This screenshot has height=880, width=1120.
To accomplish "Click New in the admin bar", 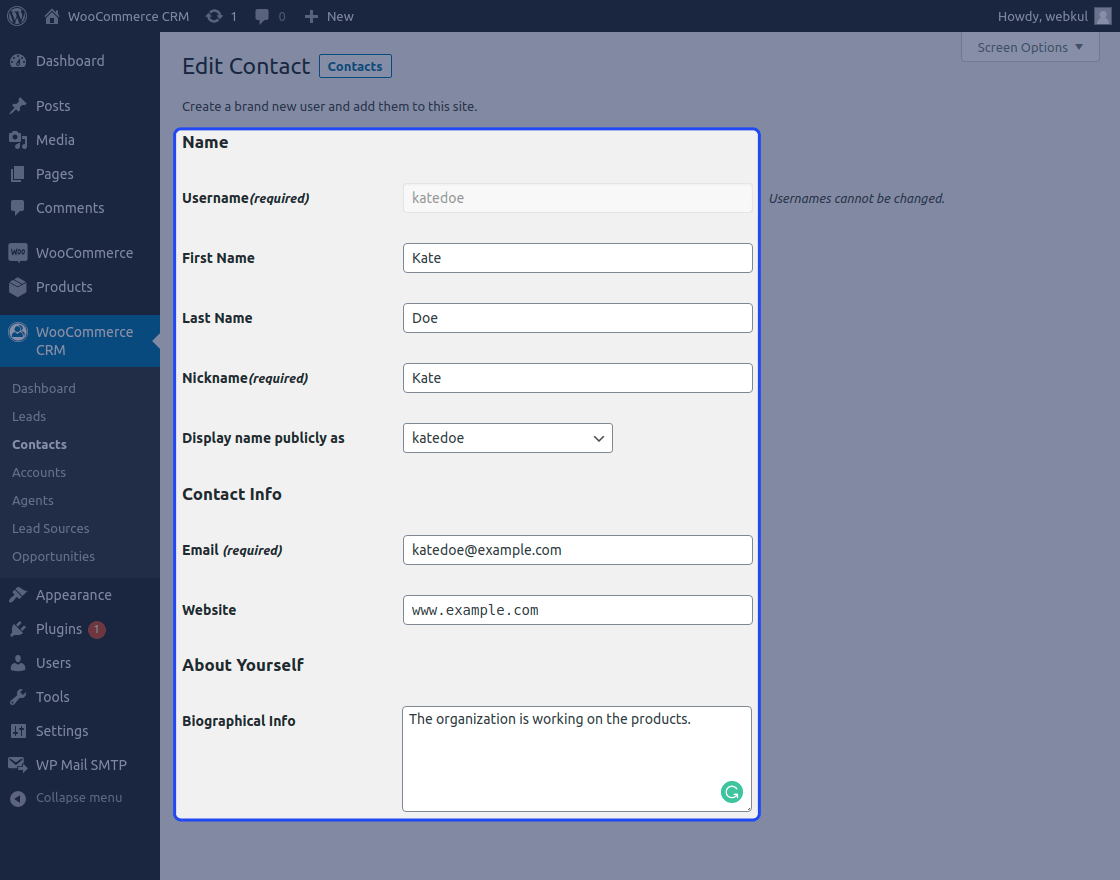I will click(x=340, y=16).
